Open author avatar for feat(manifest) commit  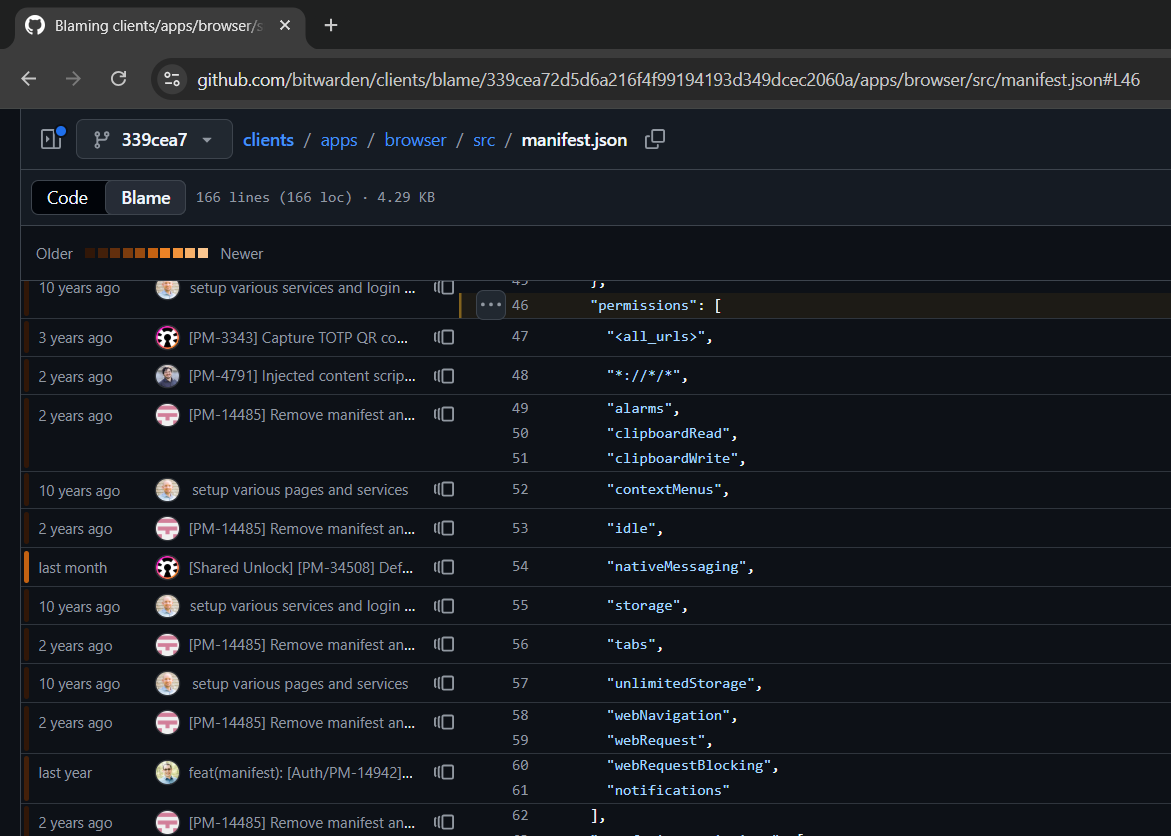point(167,772)
